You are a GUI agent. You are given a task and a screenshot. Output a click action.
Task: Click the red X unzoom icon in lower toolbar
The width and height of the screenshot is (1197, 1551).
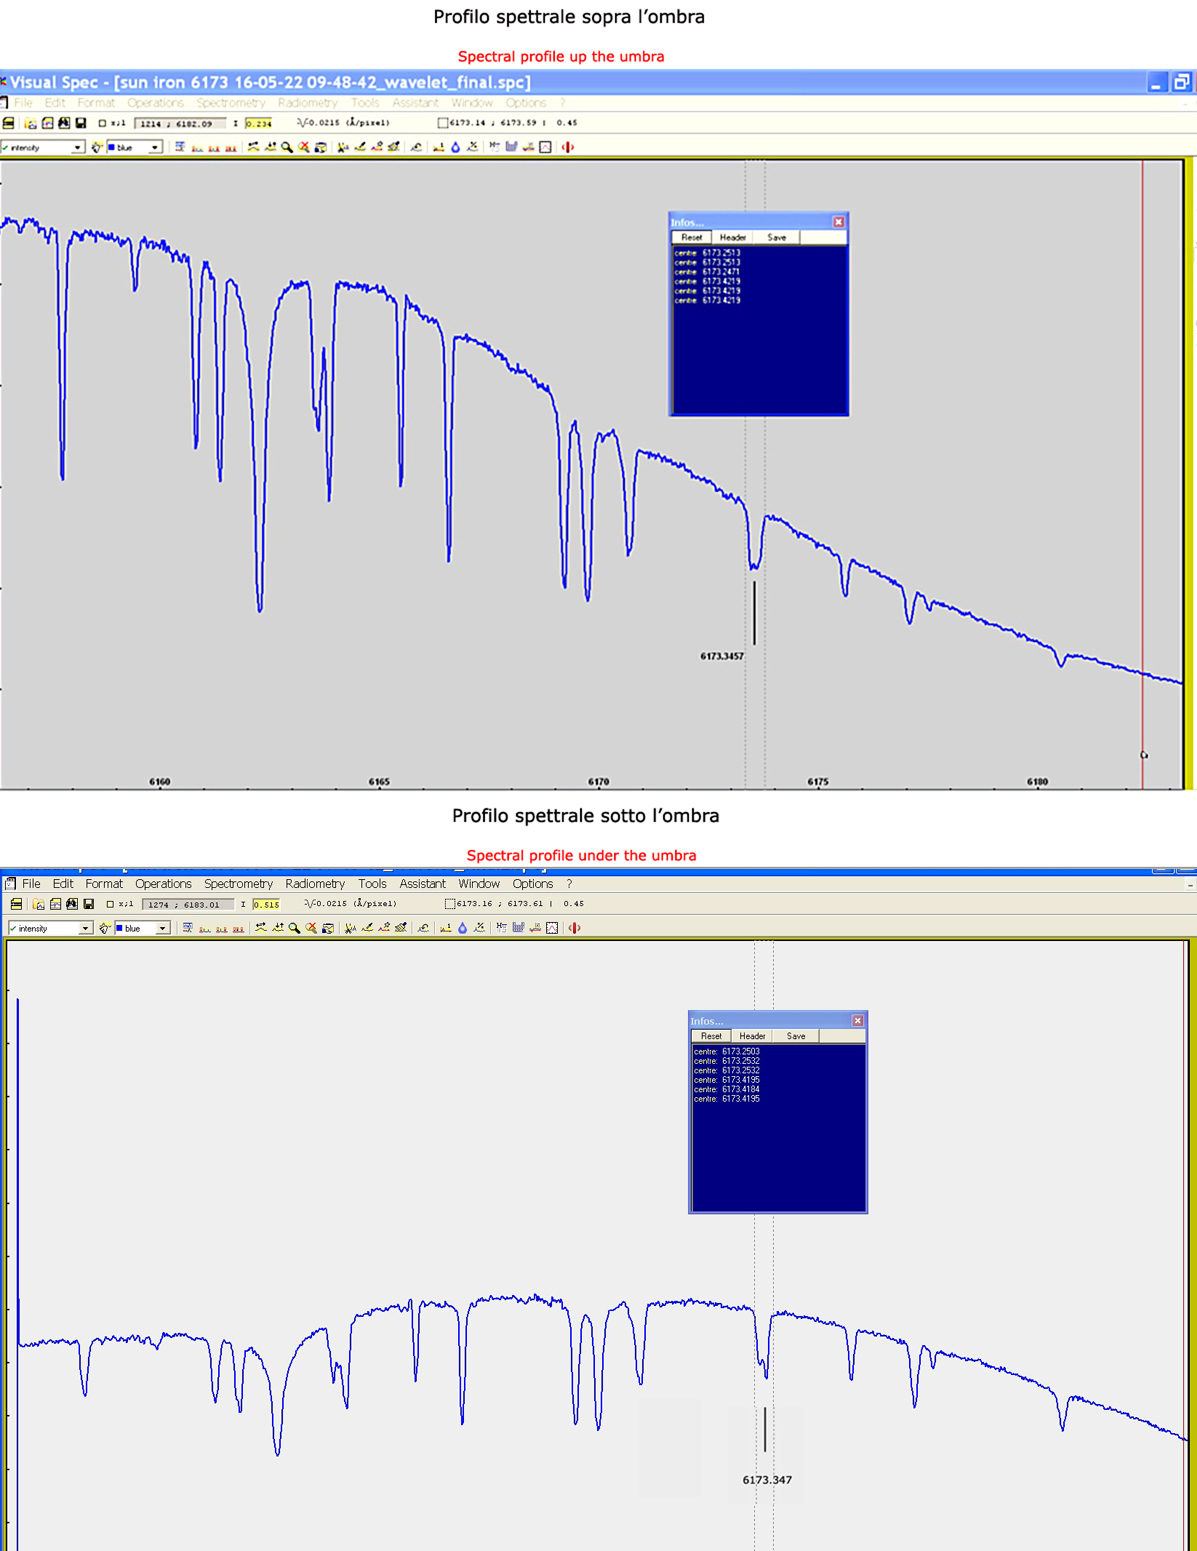point(311,928)
